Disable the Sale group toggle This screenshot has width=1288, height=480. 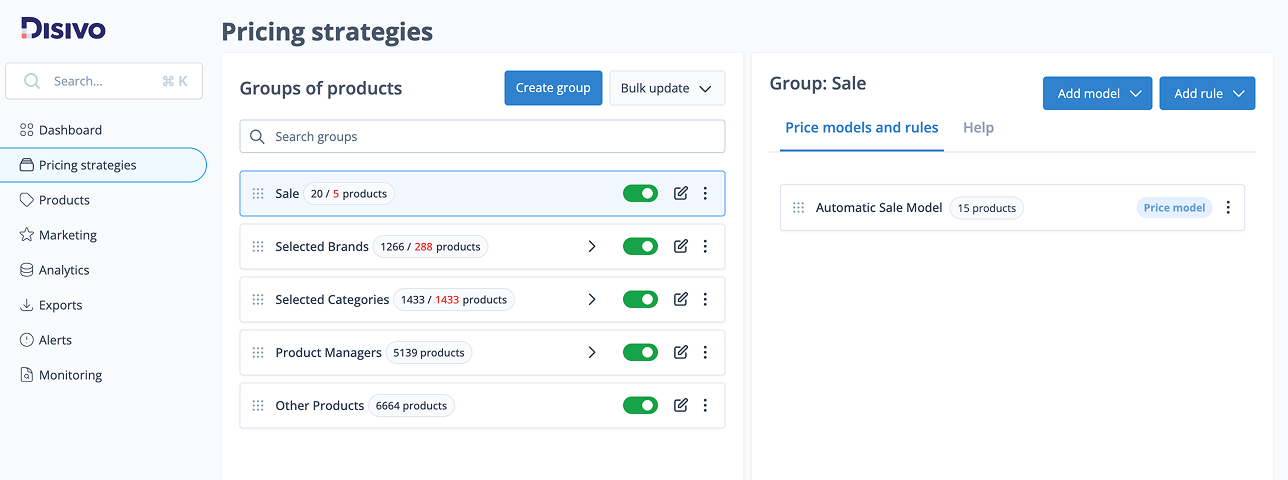(x=640, y=193)
